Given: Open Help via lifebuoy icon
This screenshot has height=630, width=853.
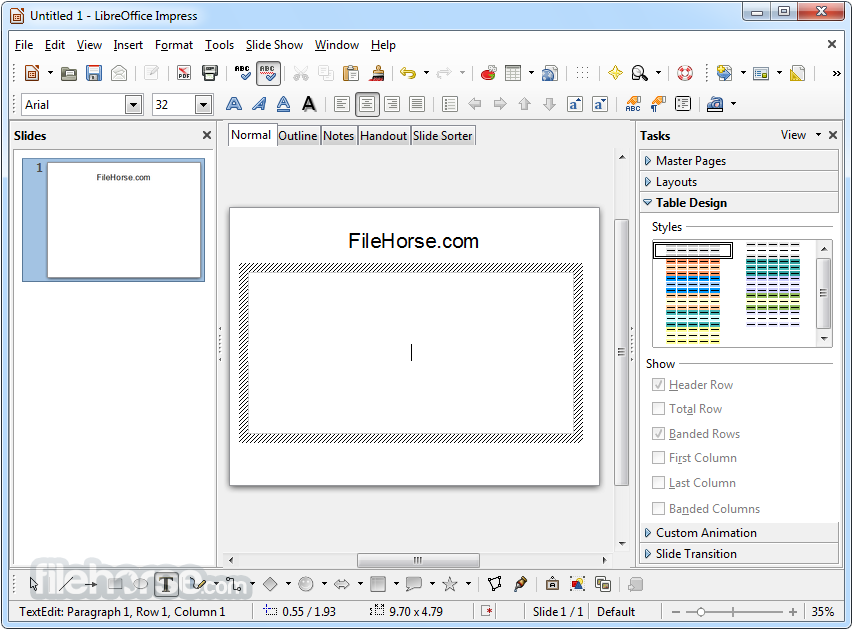Looking at the screenshot, I should coord(684,73).
